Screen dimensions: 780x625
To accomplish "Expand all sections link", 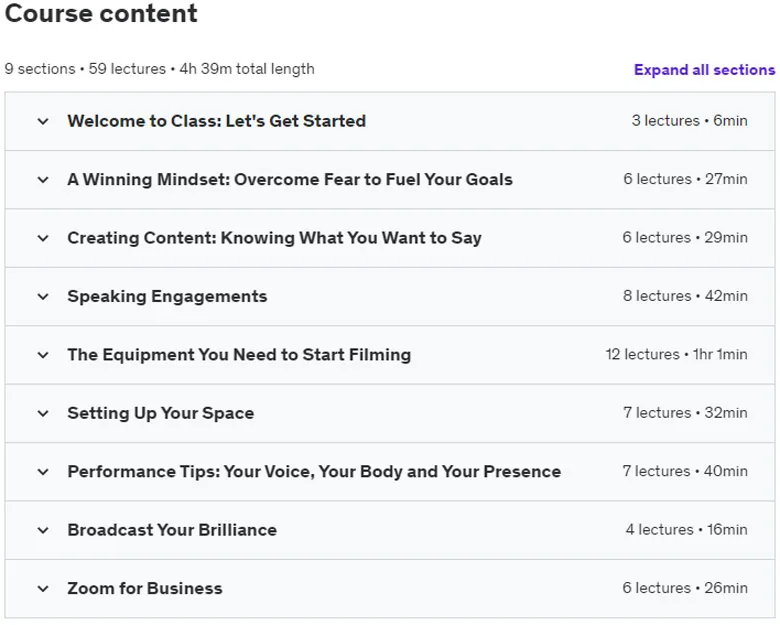I will tap(704, 70).
